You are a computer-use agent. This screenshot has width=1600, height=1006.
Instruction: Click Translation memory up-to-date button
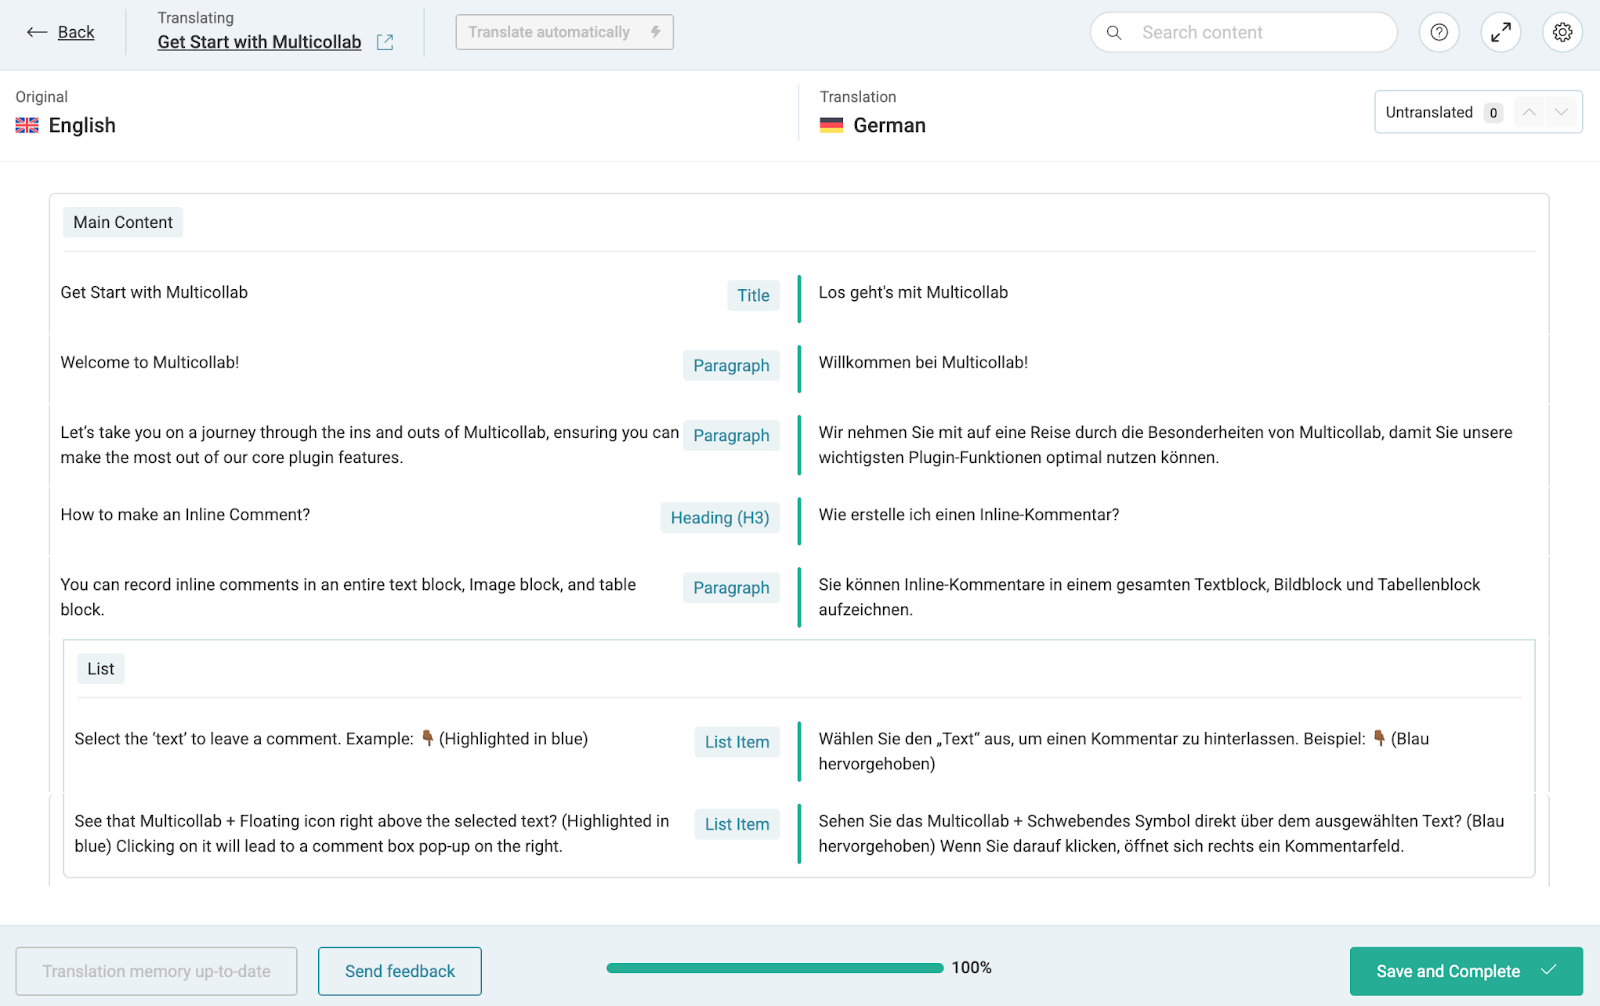pyautogui.click(x=156, y=971)
